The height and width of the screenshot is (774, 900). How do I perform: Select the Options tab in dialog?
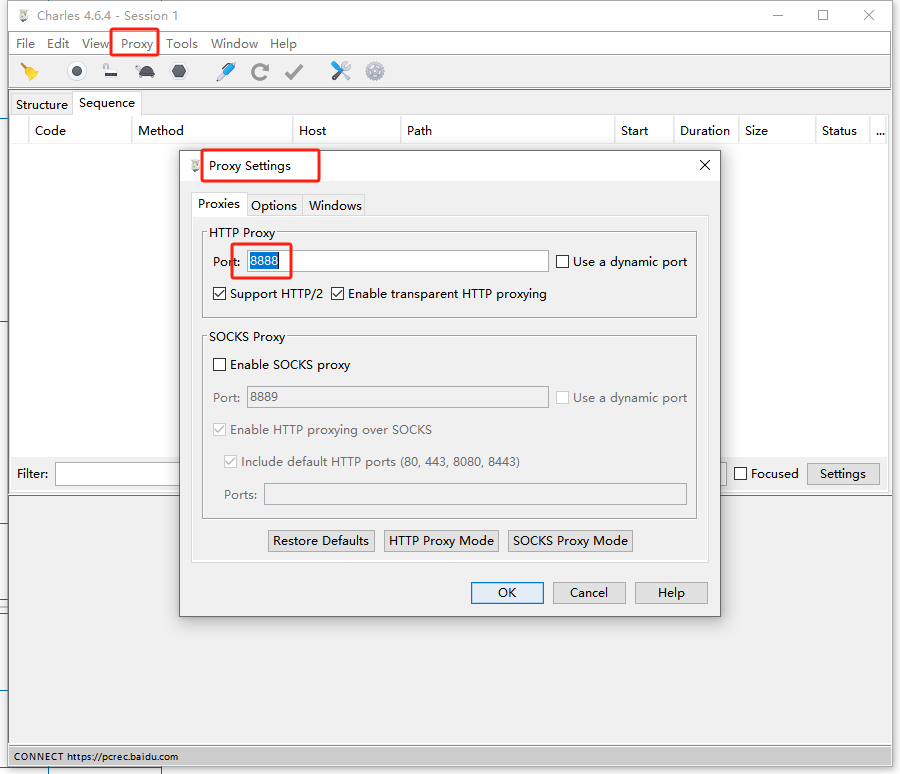tap(274, 206)
